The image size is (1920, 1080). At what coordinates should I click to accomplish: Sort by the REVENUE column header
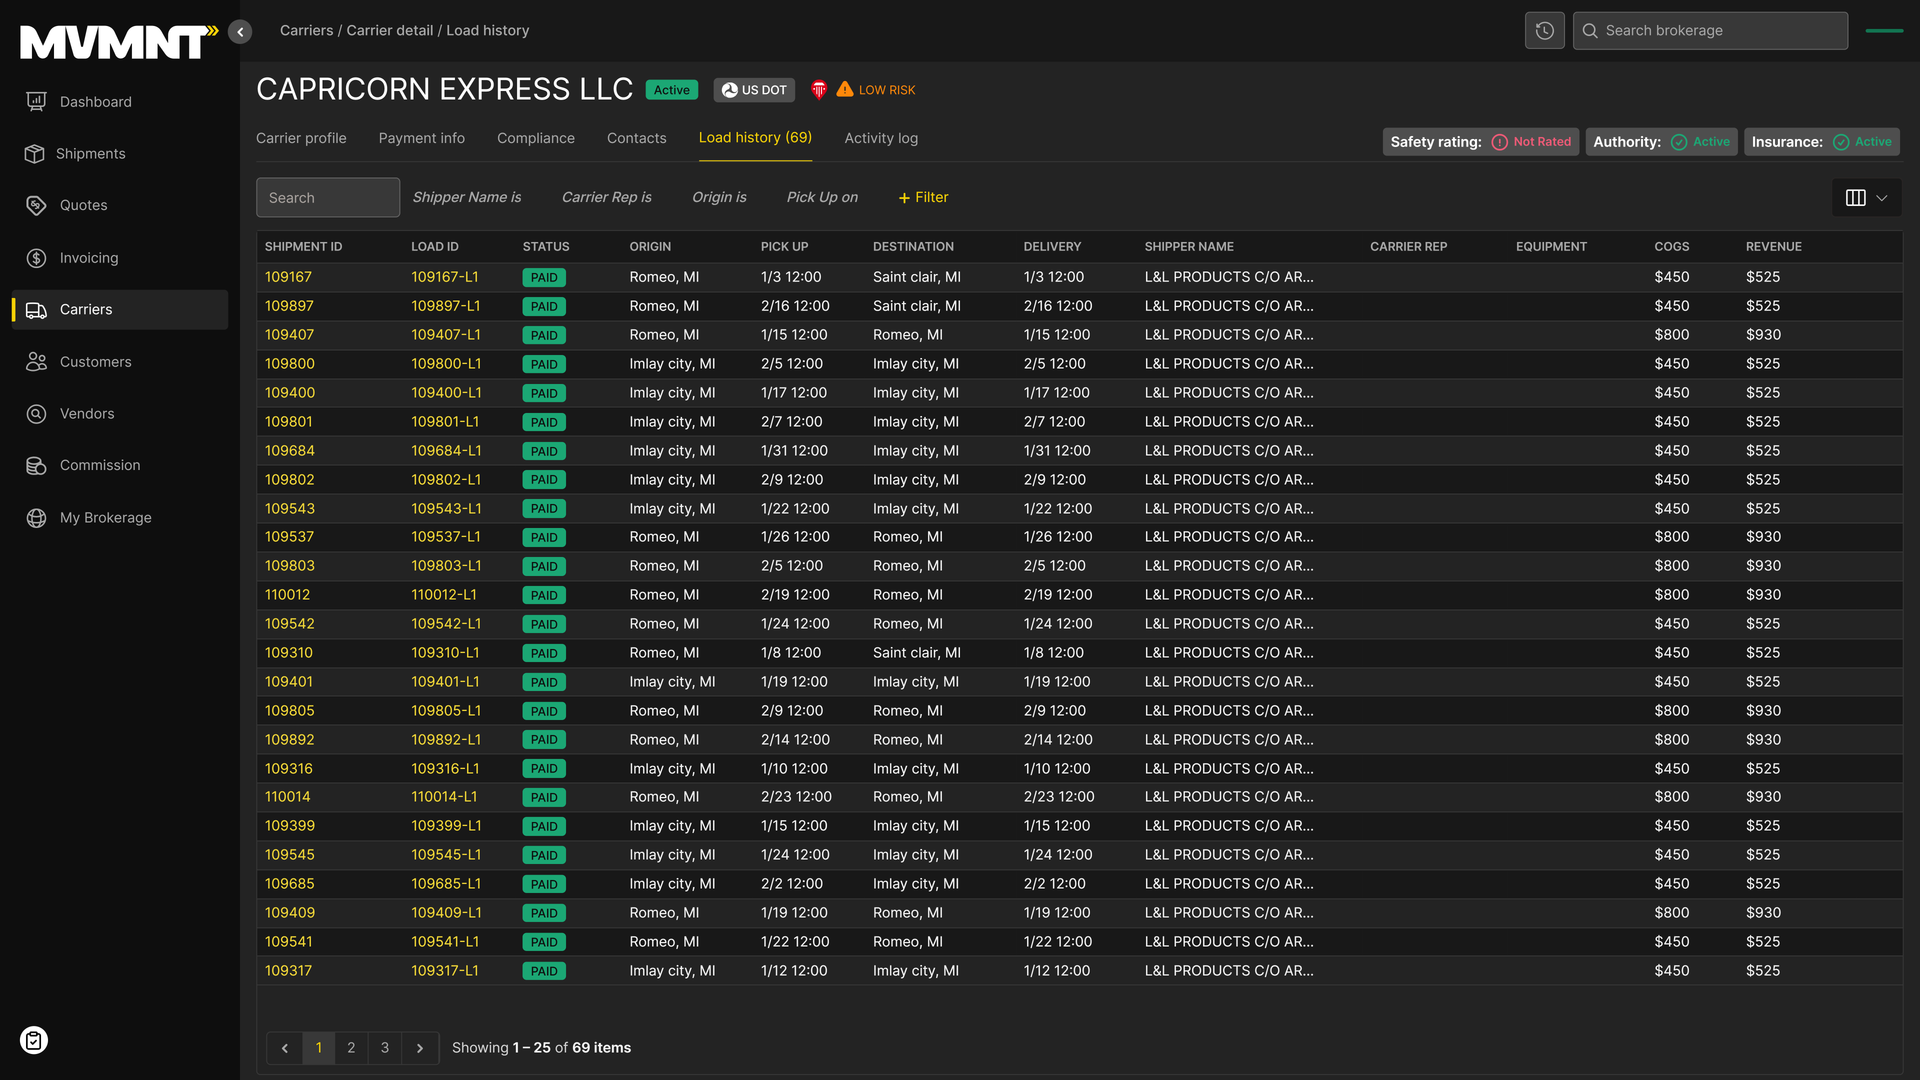1773,246
